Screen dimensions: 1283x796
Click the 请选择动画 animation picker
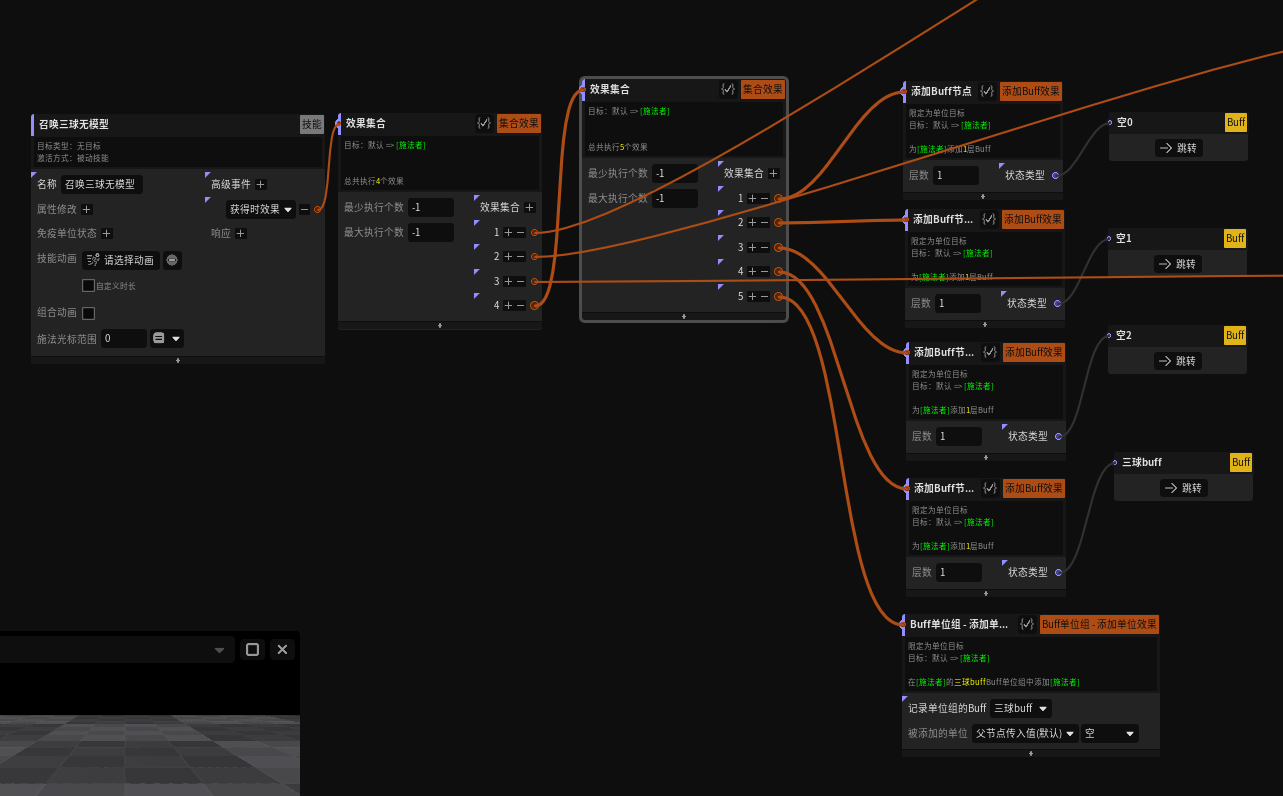121,260
